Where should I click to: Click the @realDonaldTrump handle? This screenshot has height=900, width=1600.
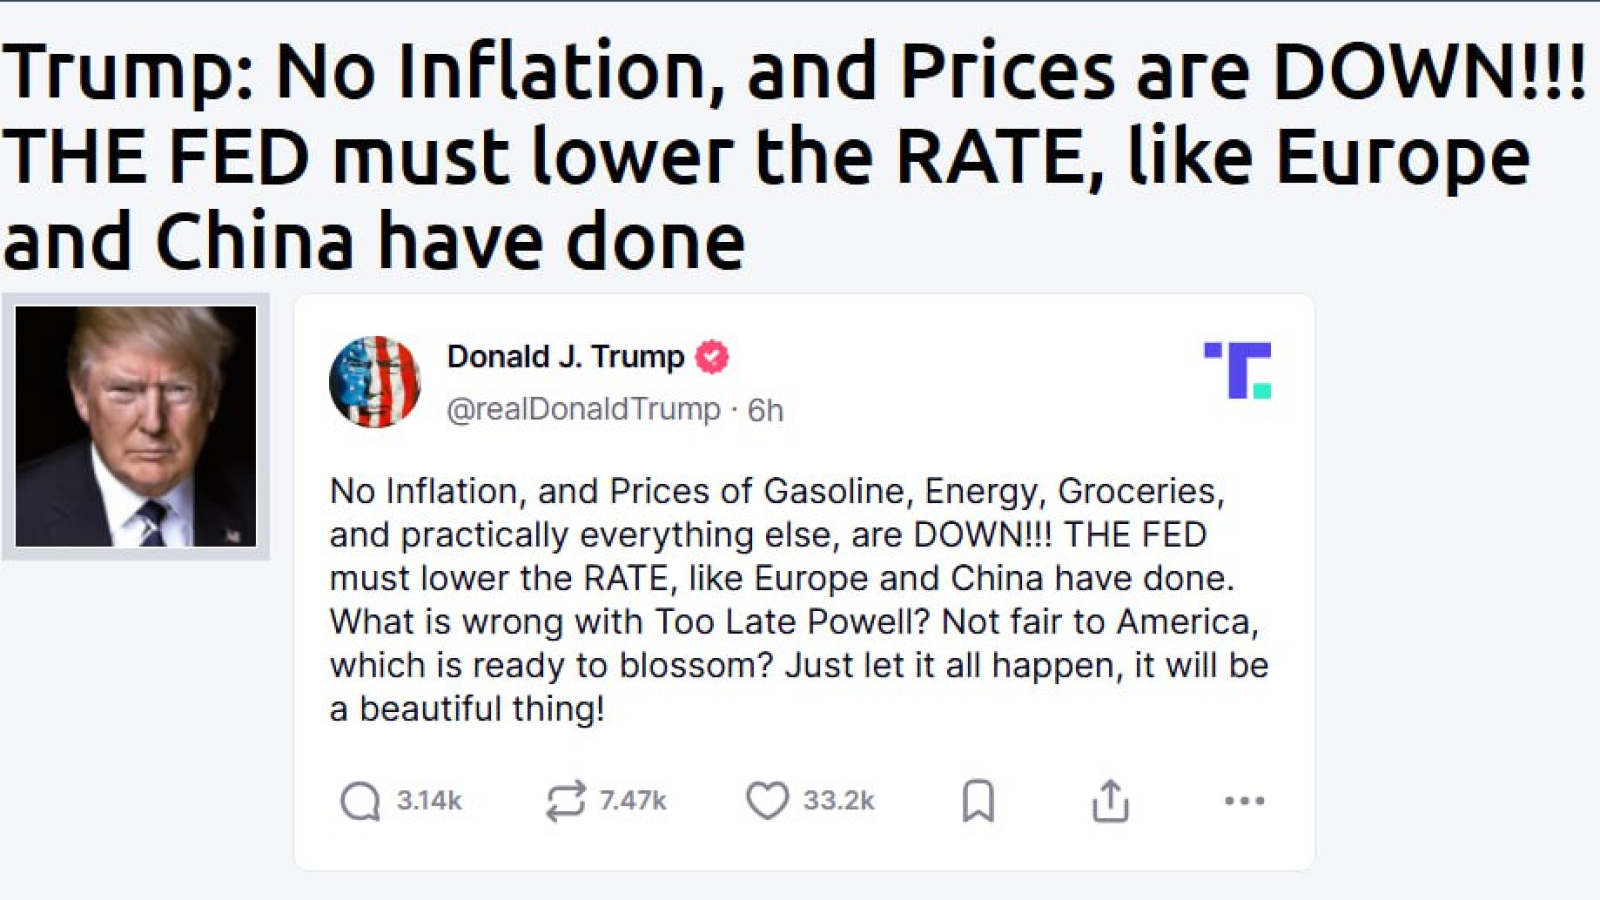[583, 409]
